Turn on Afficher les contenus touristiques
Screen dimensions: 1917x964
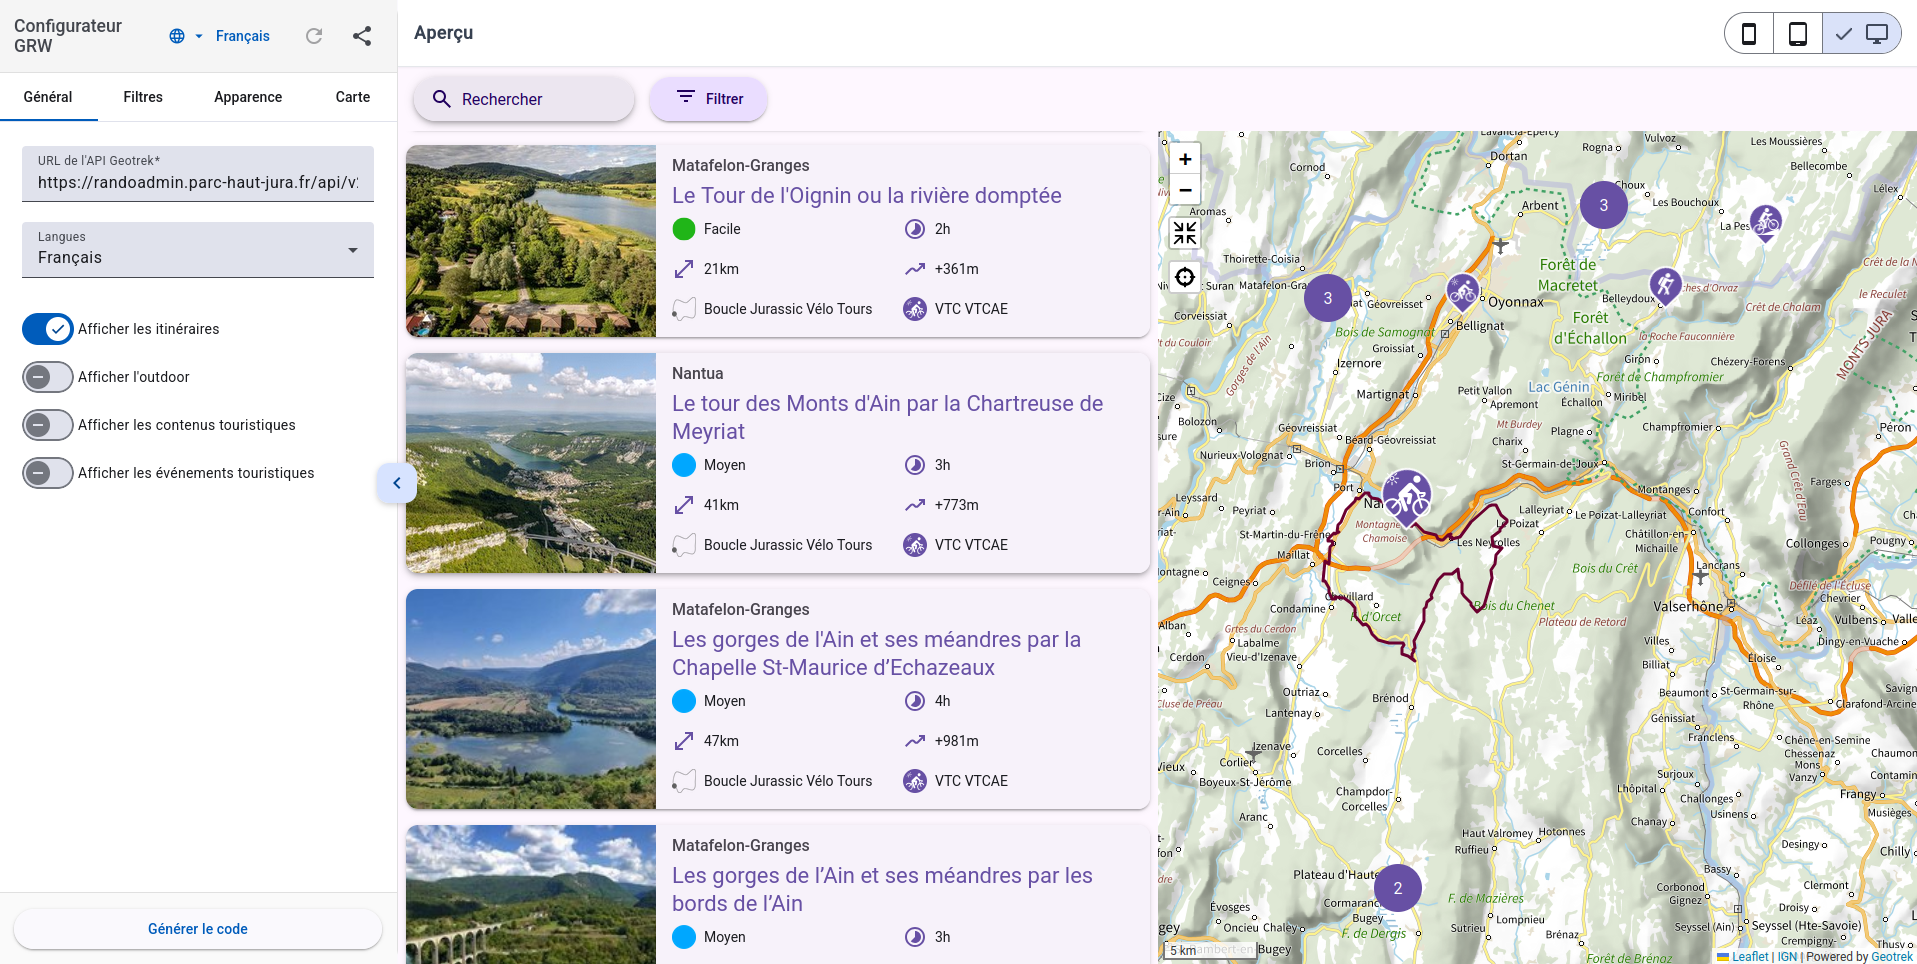(x=48, y=425)
